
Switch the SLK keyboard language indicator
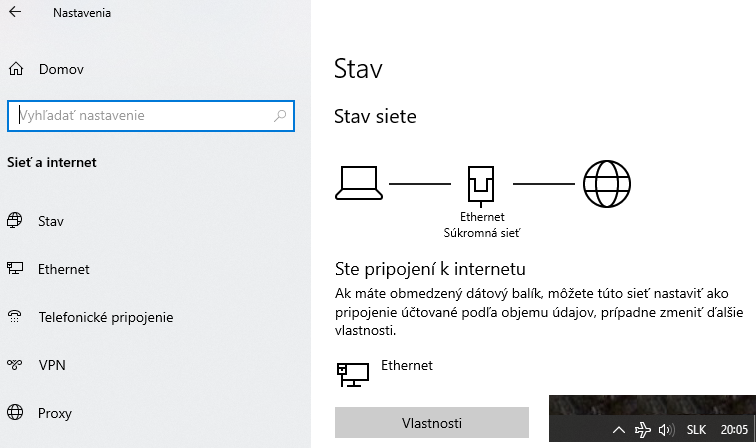pyautogui.click(x=696, y=430)
